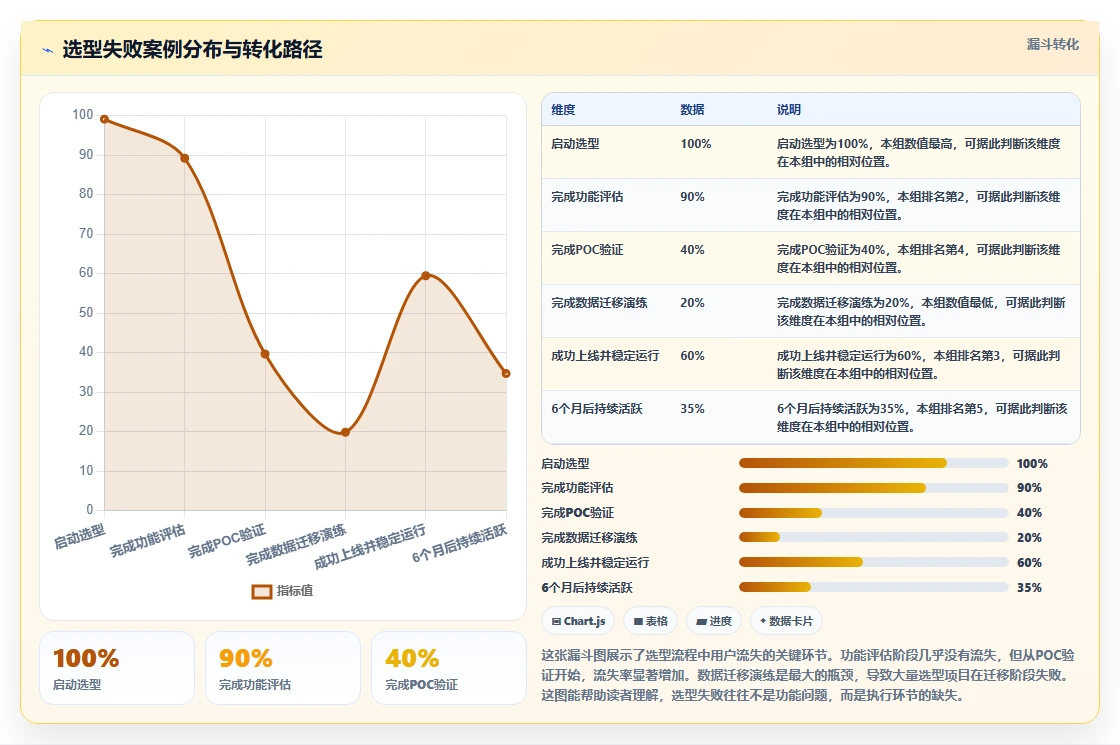This screenshot has height=745, width=1120.
Task: Click the summary paragraph starting 这张漏斗图展示了
Action: (x=808, y=675)
